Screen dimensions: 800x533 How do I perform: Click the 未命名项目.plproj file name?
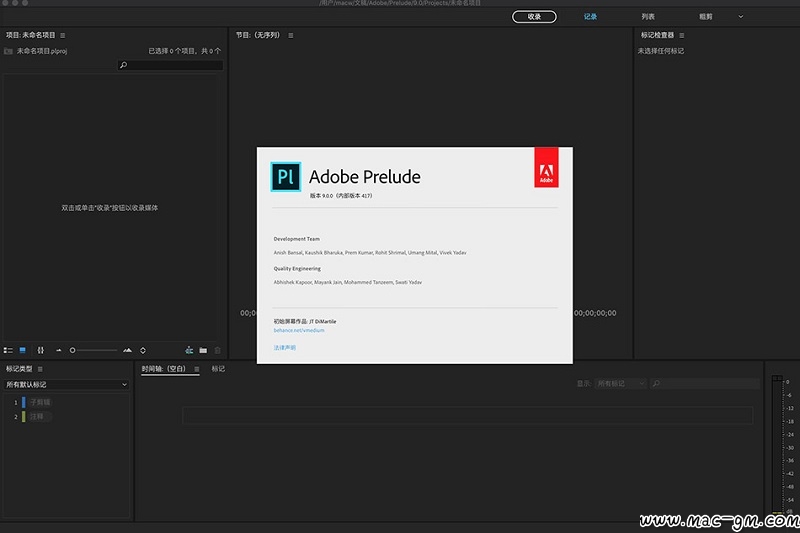pos(42,51)
